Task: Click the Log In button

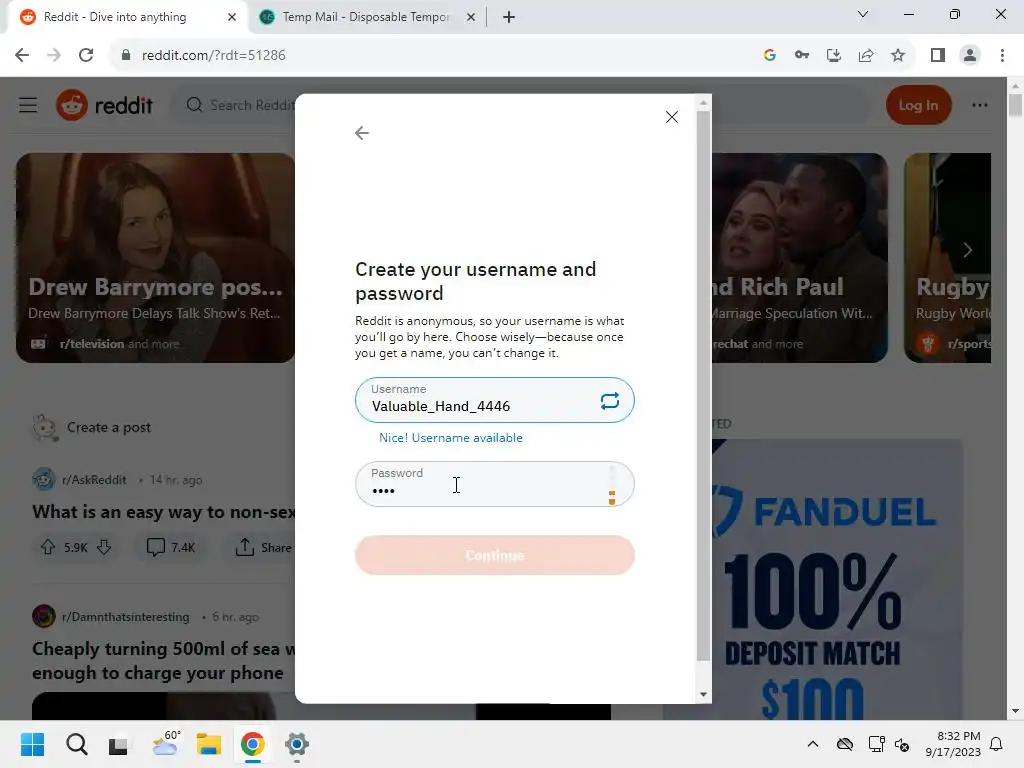Action: (x=918, y=105)
